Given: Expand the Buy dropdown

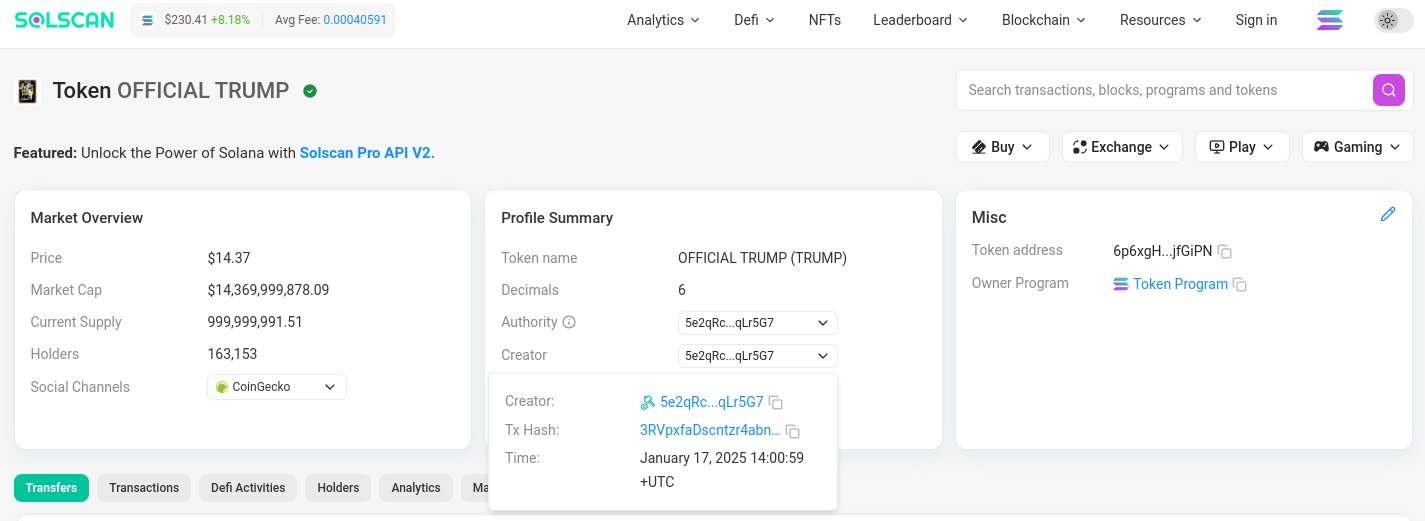Looking at the screenshot, I should click(x=1002, y=147).
